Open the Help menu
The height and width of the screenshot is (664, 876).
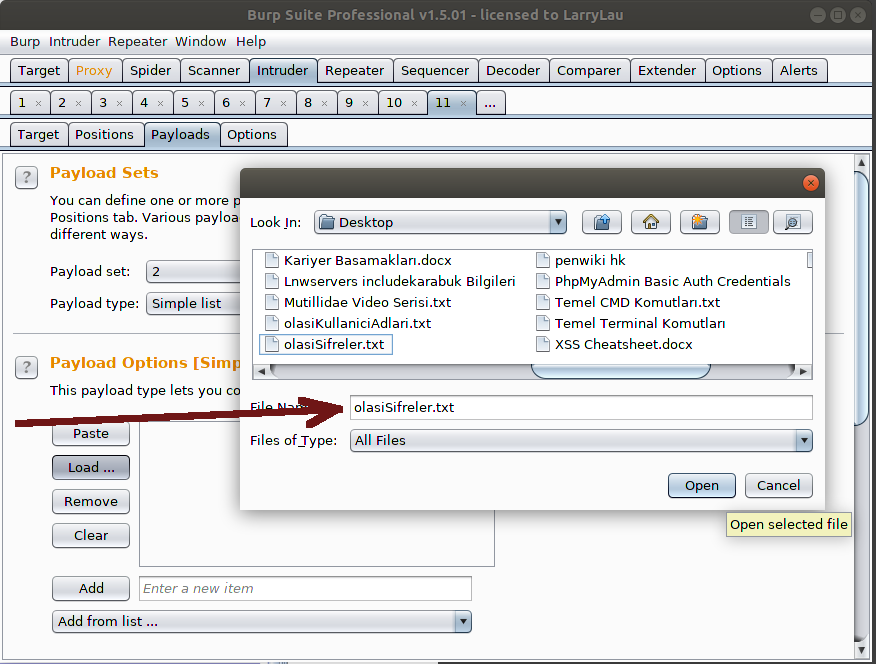click(x=251, y=41)
